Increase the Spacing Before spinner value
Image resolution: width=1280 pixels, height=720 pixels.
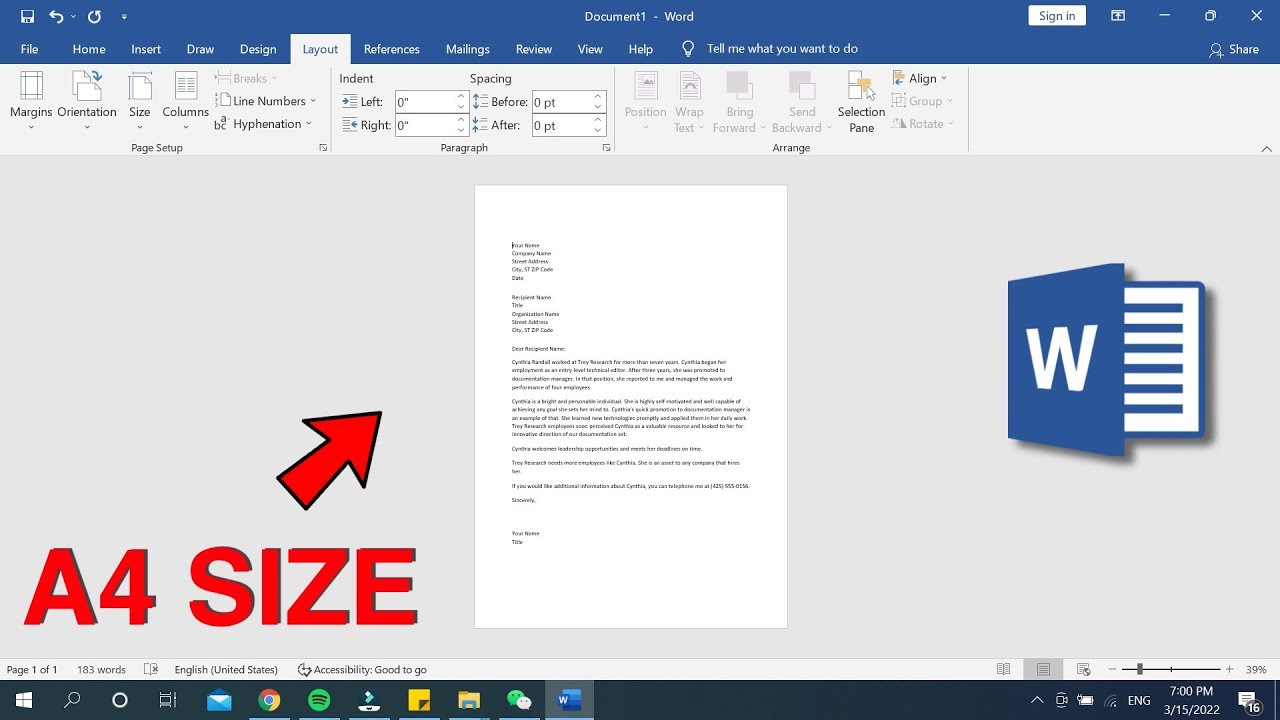click(x=598, y=97)
